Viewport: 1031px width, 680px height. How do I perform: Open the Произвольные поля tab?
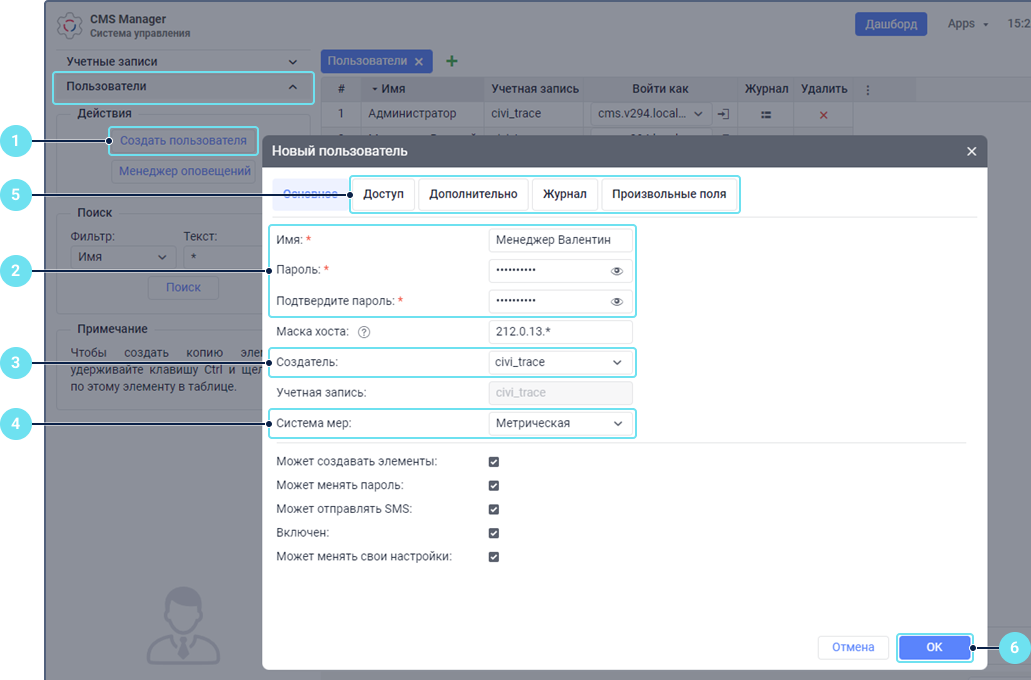669,194
